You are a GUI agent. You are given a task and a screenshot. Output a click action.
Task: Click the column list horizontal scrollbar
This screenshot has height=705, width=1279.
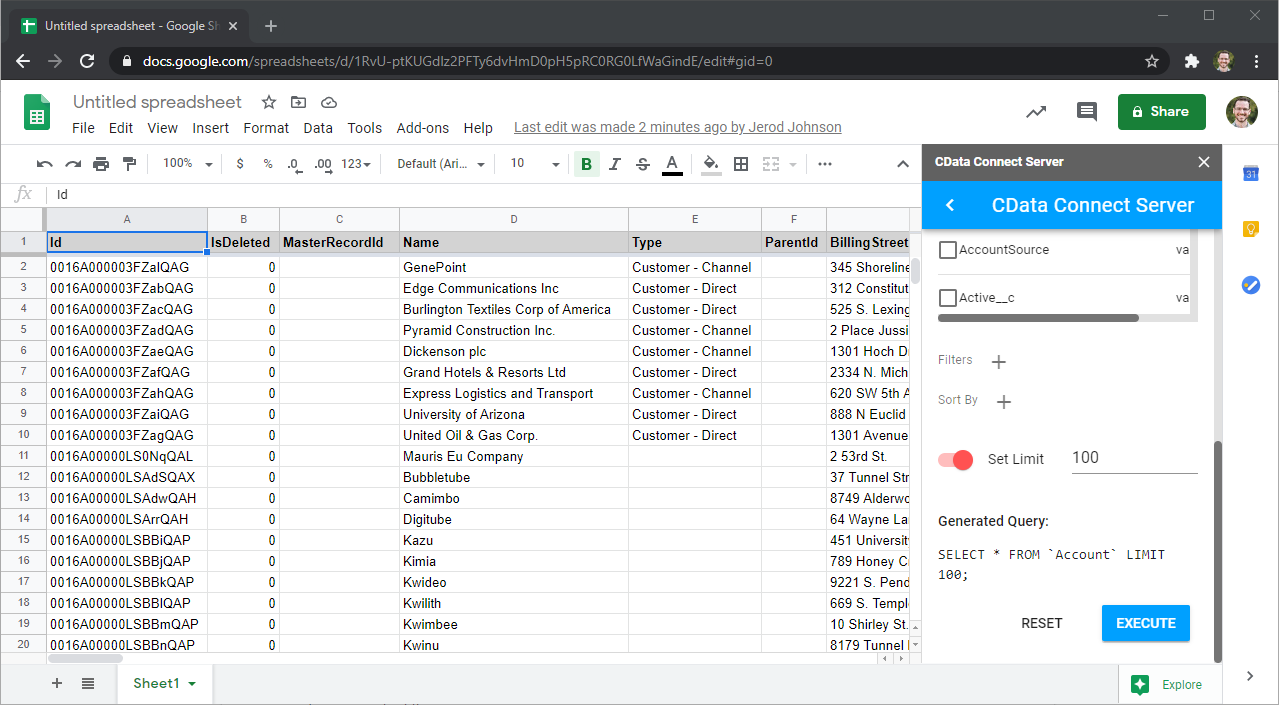[1038, 318]
